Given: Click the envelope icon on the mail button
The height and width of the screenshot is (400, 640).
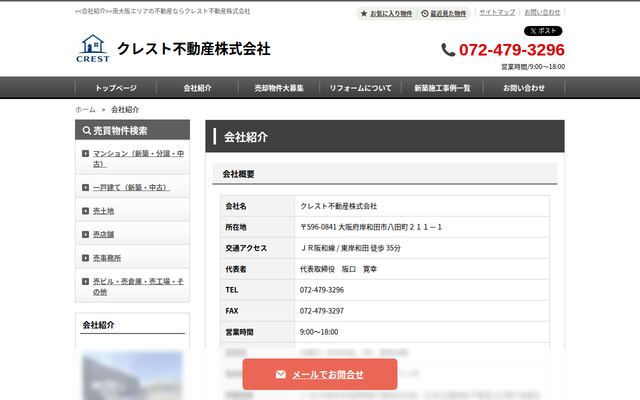Looking at the screenshot, I should 281,374.
